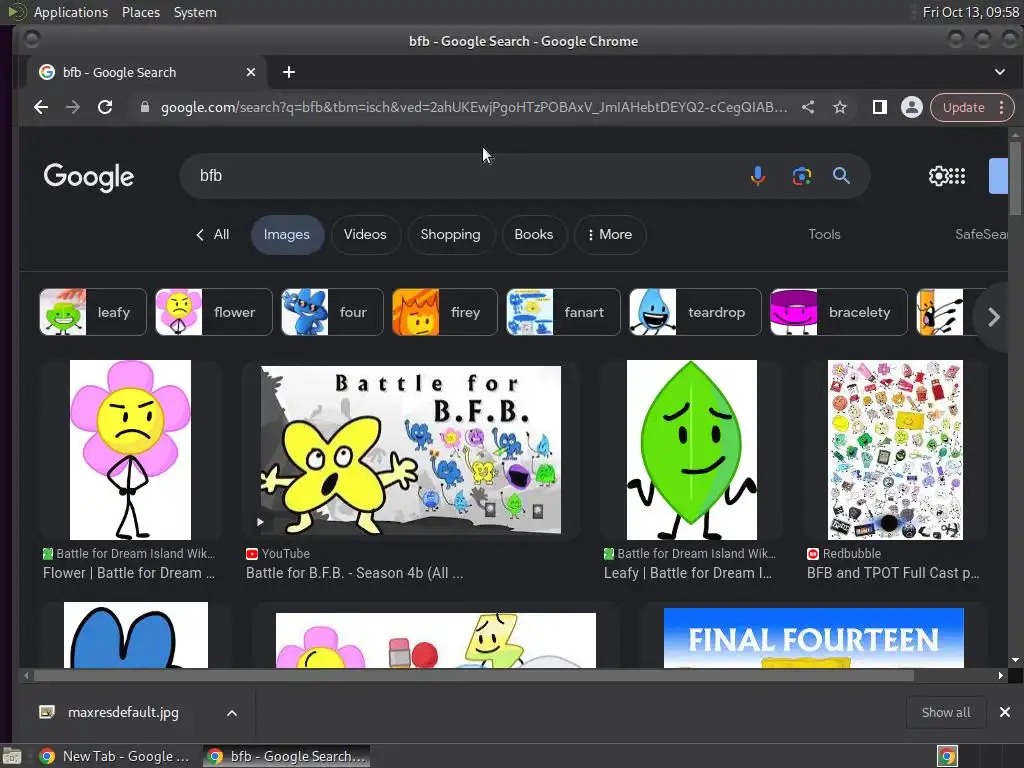
Task: Click the scroll-down arrow of the page scrollbar
Action: [x=1015, y=660]
